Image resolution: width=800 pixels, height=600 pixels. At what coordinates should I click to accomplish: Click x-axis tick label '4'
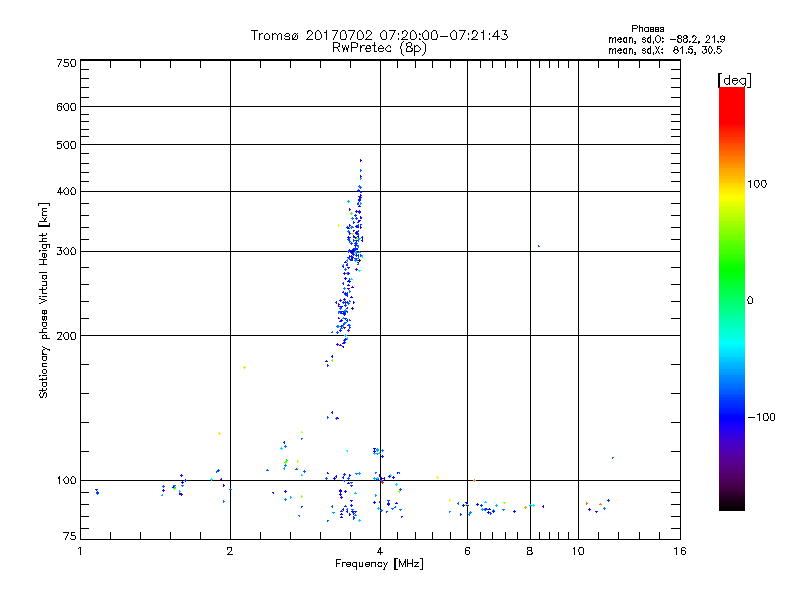coord(380,551)
